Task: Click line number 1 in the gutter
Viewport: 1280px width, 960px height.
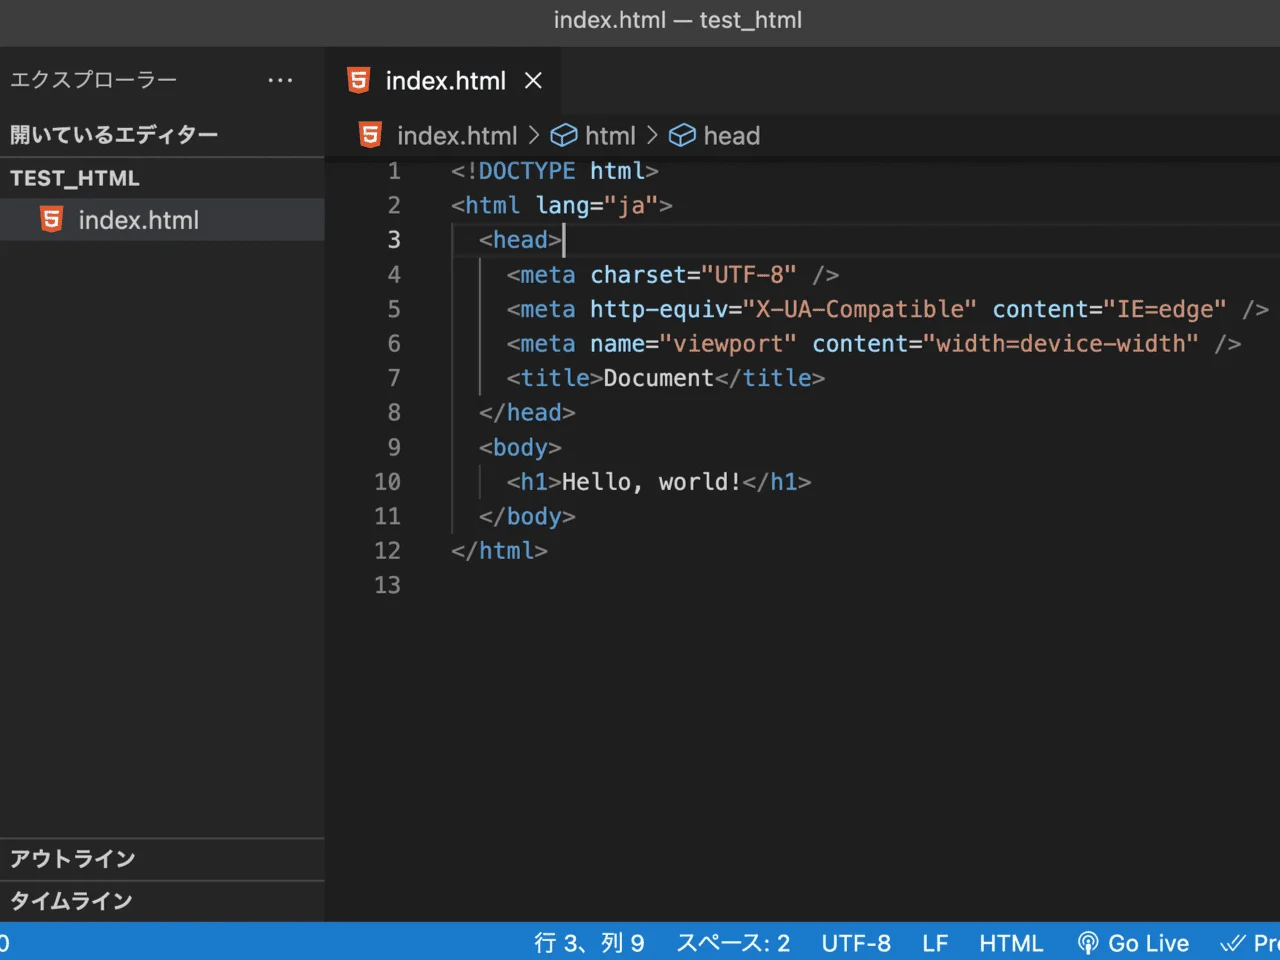Action: (394, 171)
